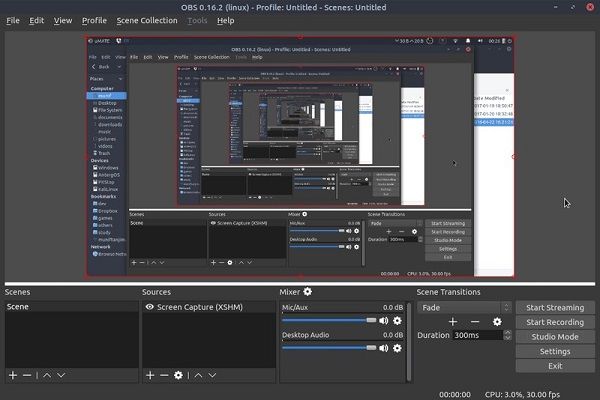The image size is (600, 400).
Task: Open the Help menu
Action: (225, 21)
